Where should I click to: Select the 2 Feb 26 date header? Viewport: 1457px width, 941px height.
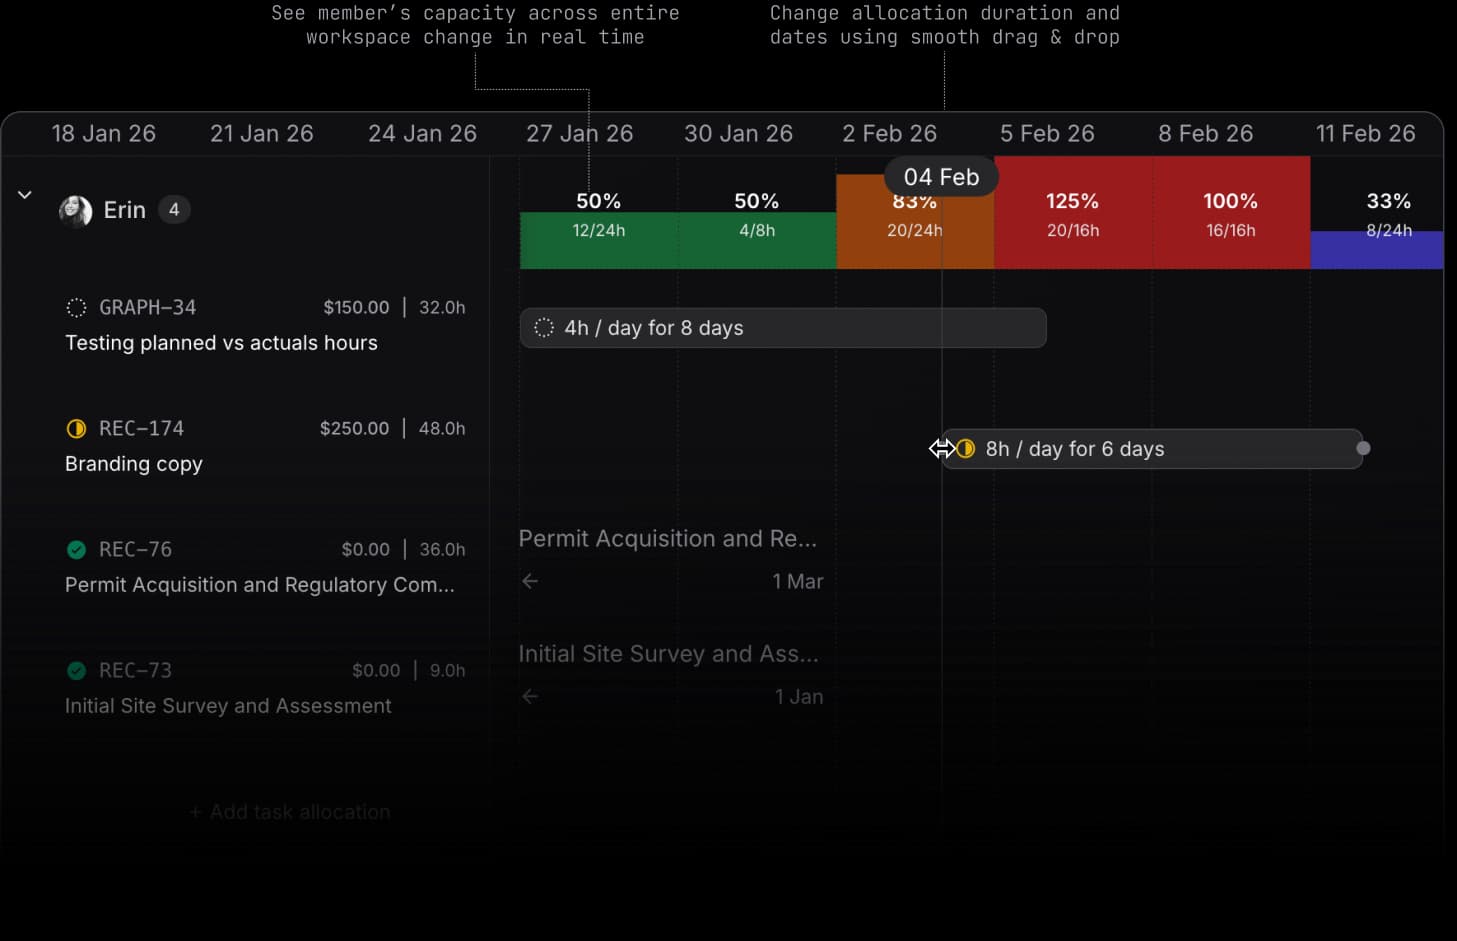890,134
